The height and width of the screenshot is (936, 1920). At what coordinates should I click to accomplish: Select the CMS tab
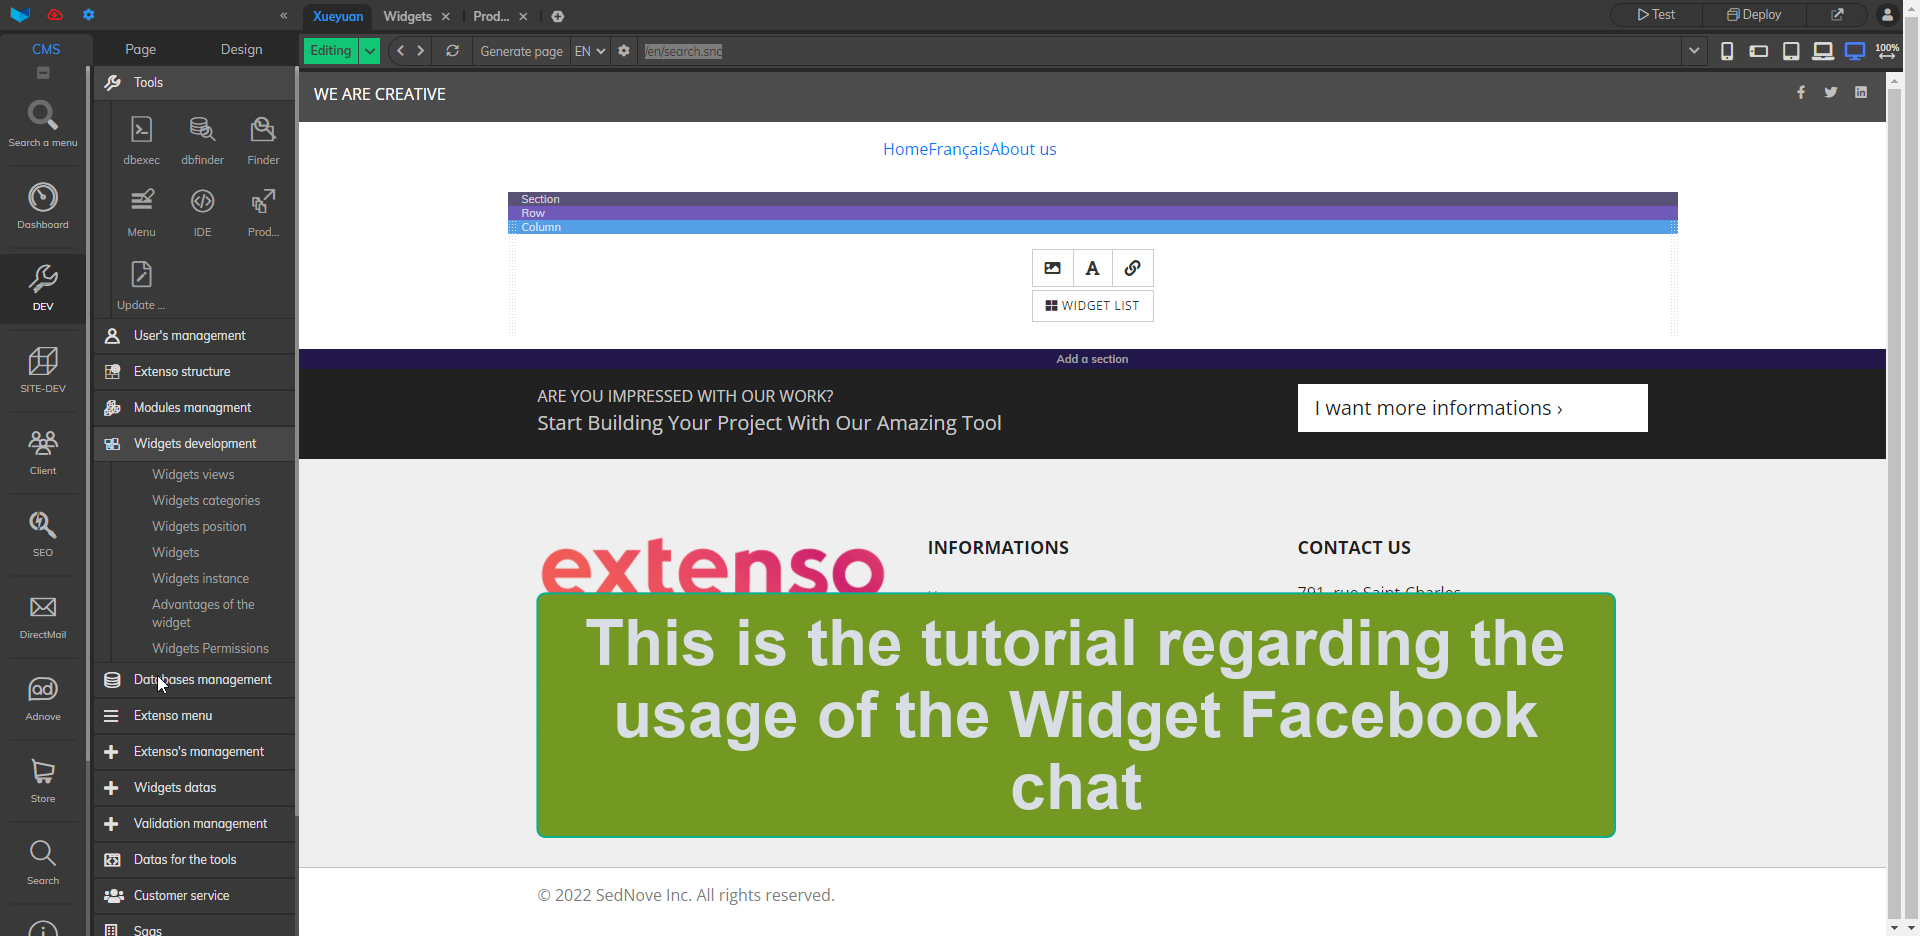46,49
